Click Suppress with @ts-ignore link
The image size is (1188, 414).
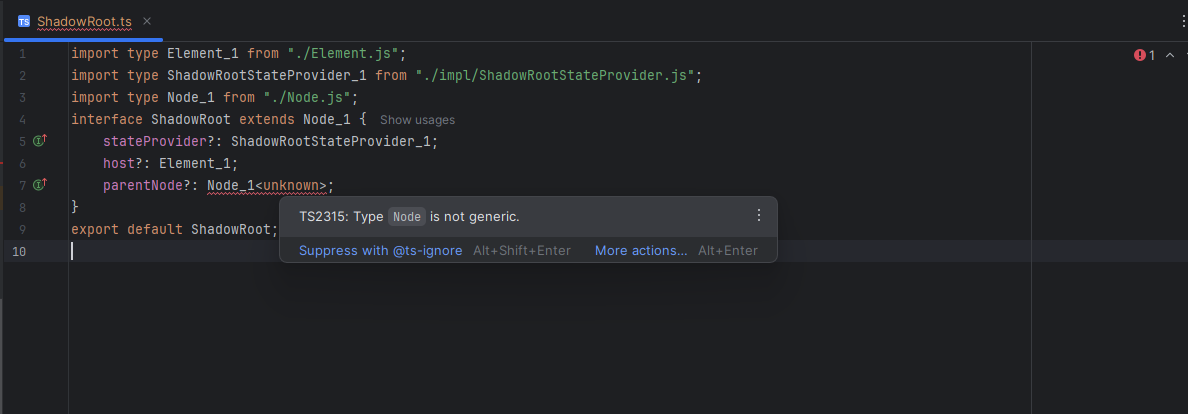click(380, 250)
